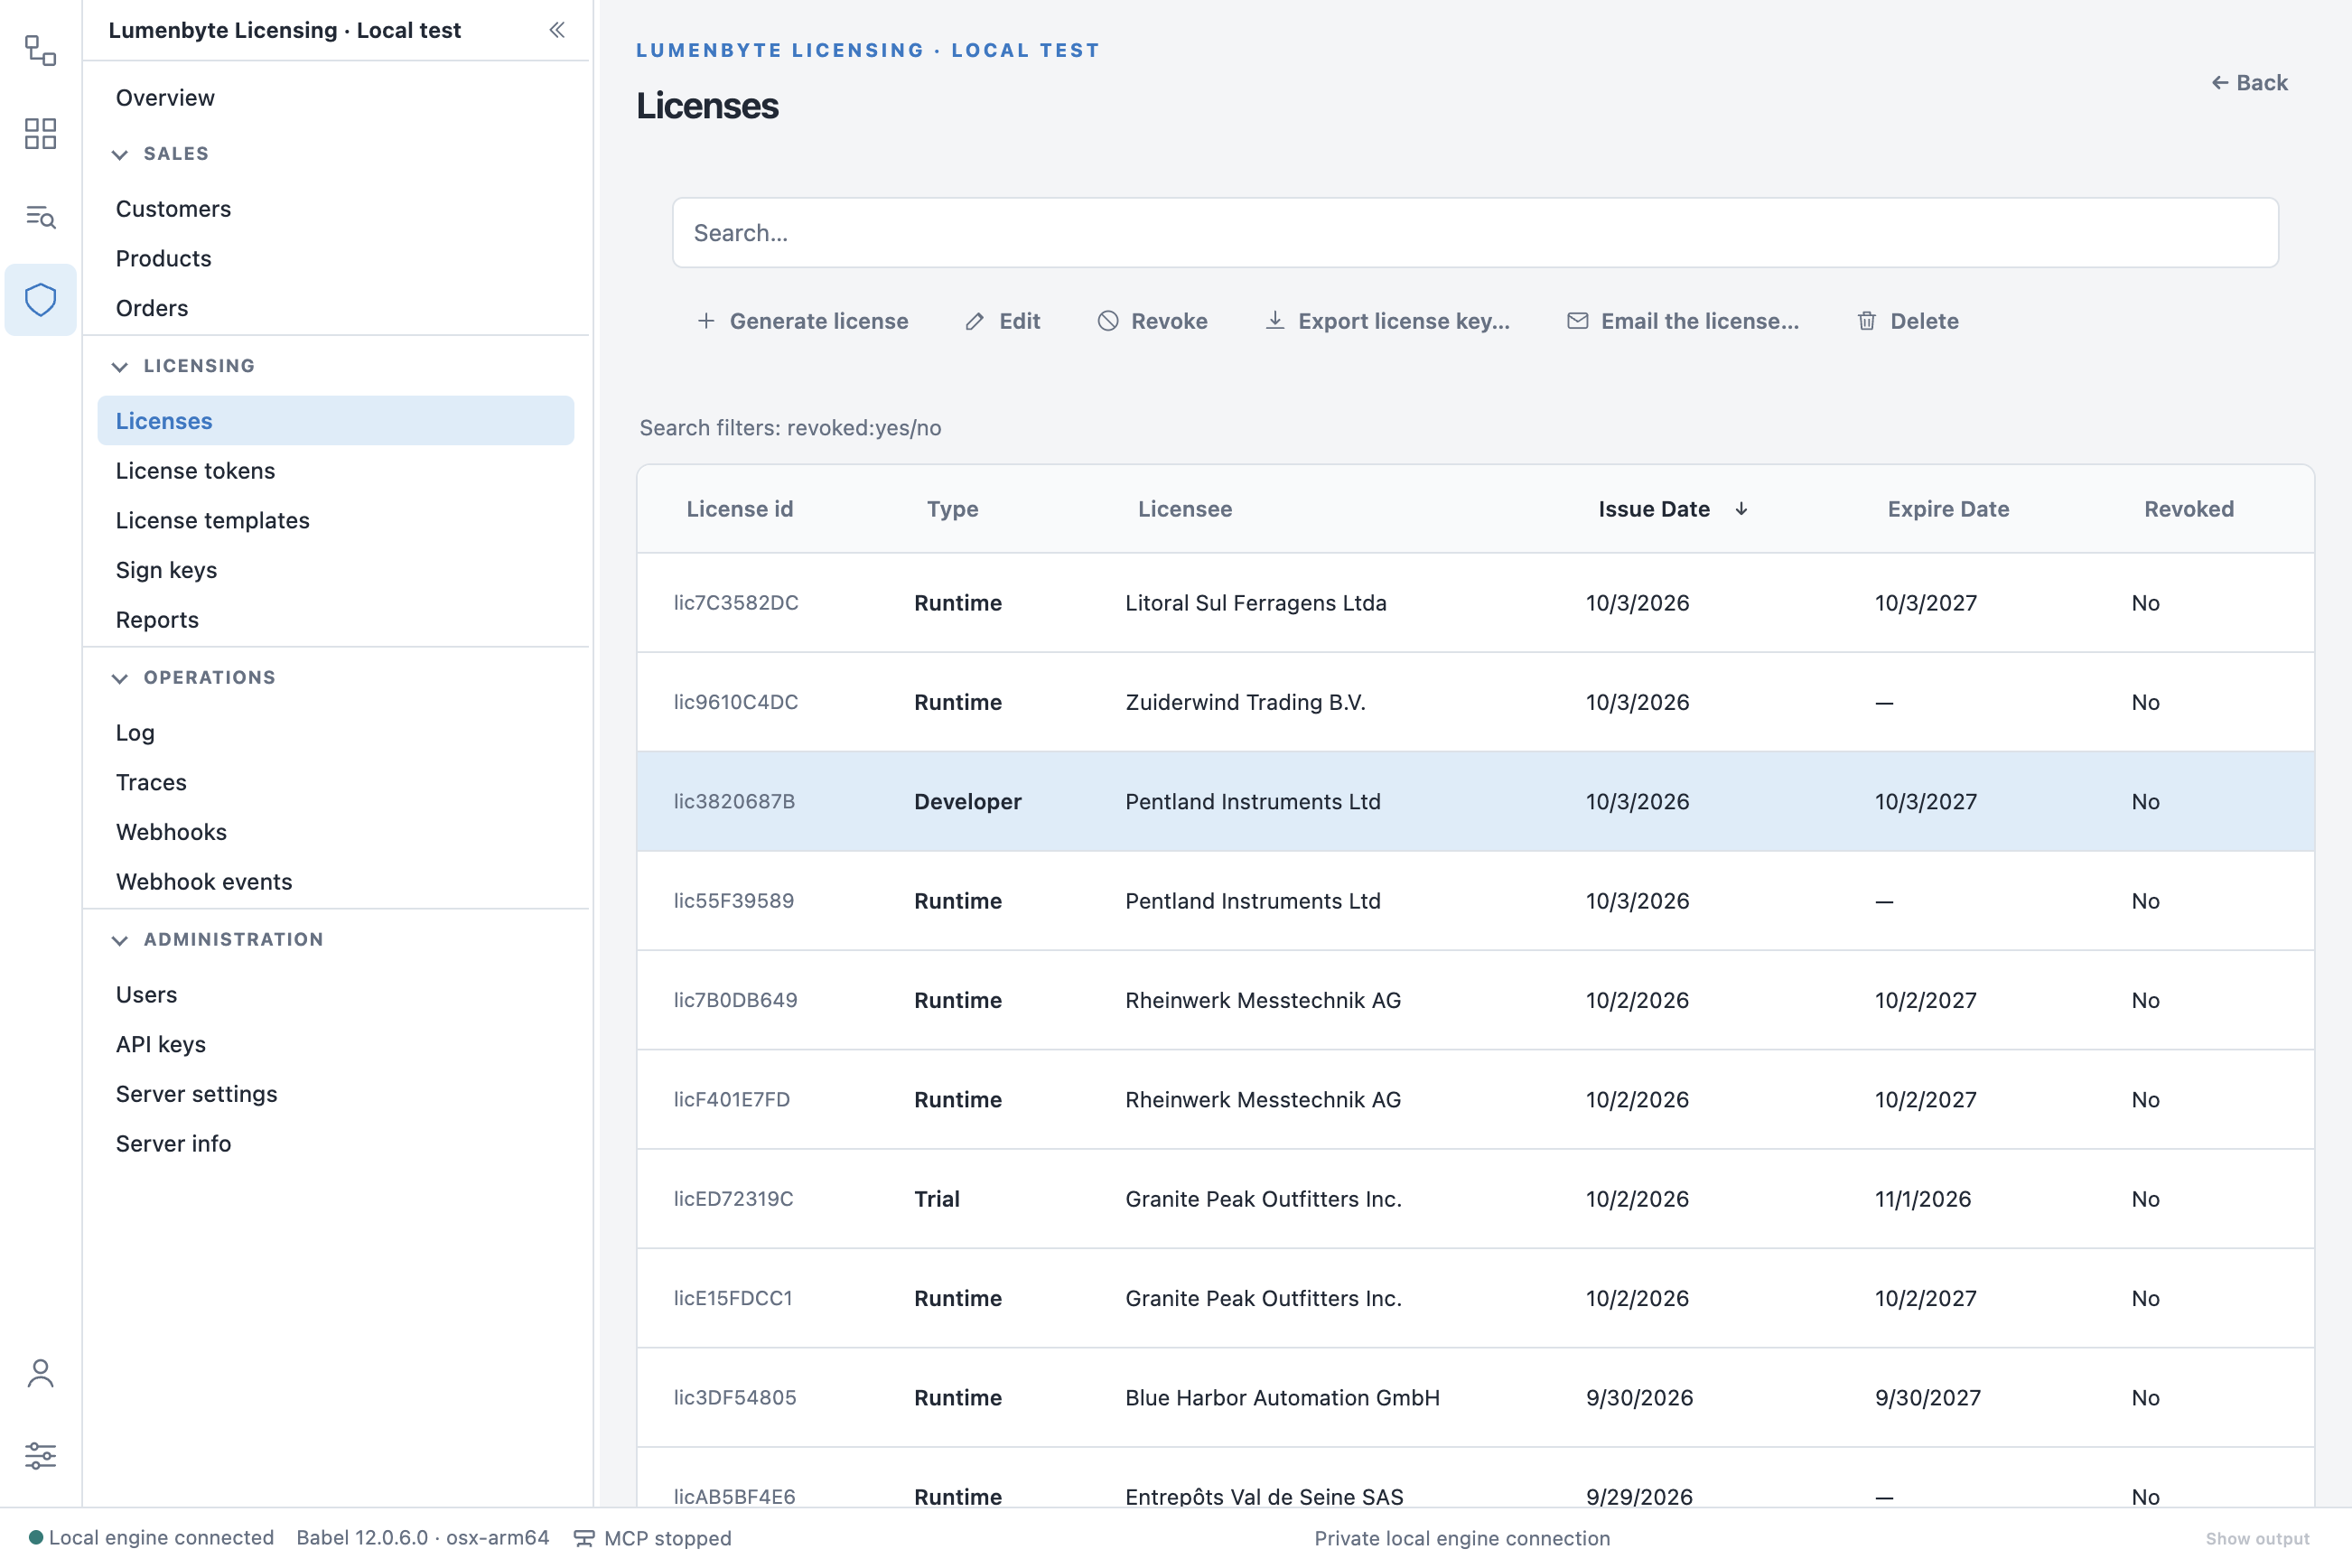Click Export license key download button
This screenshot has height=1568, width=2352.
click(x=1387, y=321)
